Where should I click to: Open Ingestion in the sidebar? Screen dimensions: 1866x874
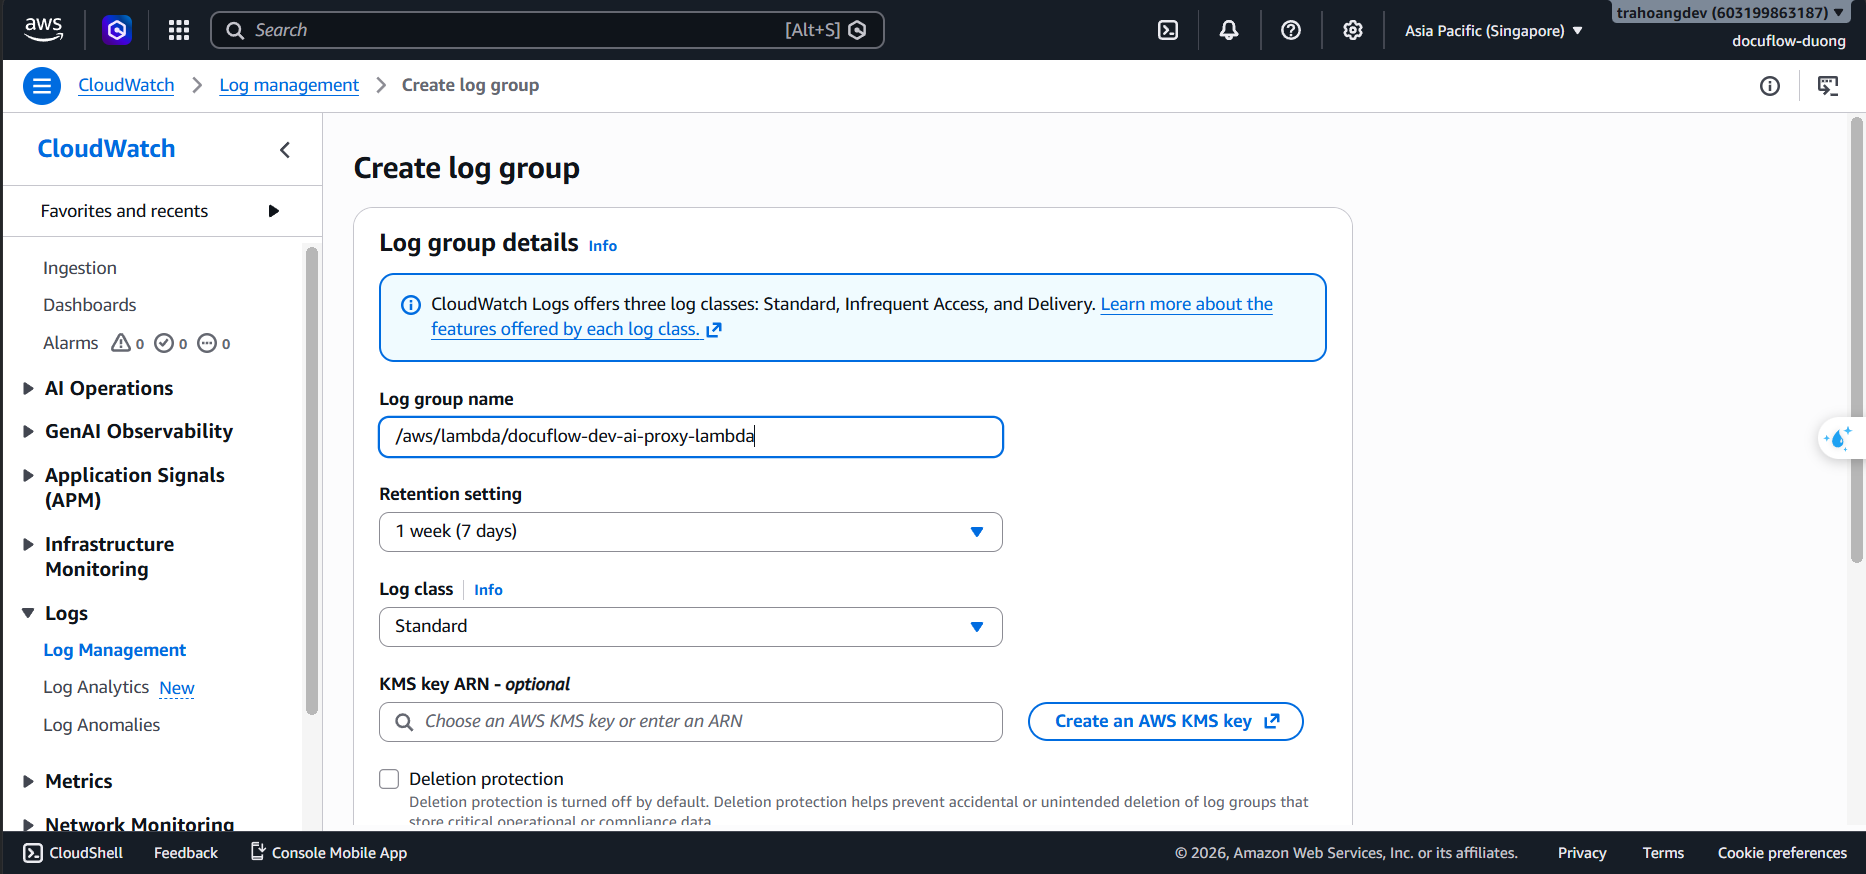(80, 268)
